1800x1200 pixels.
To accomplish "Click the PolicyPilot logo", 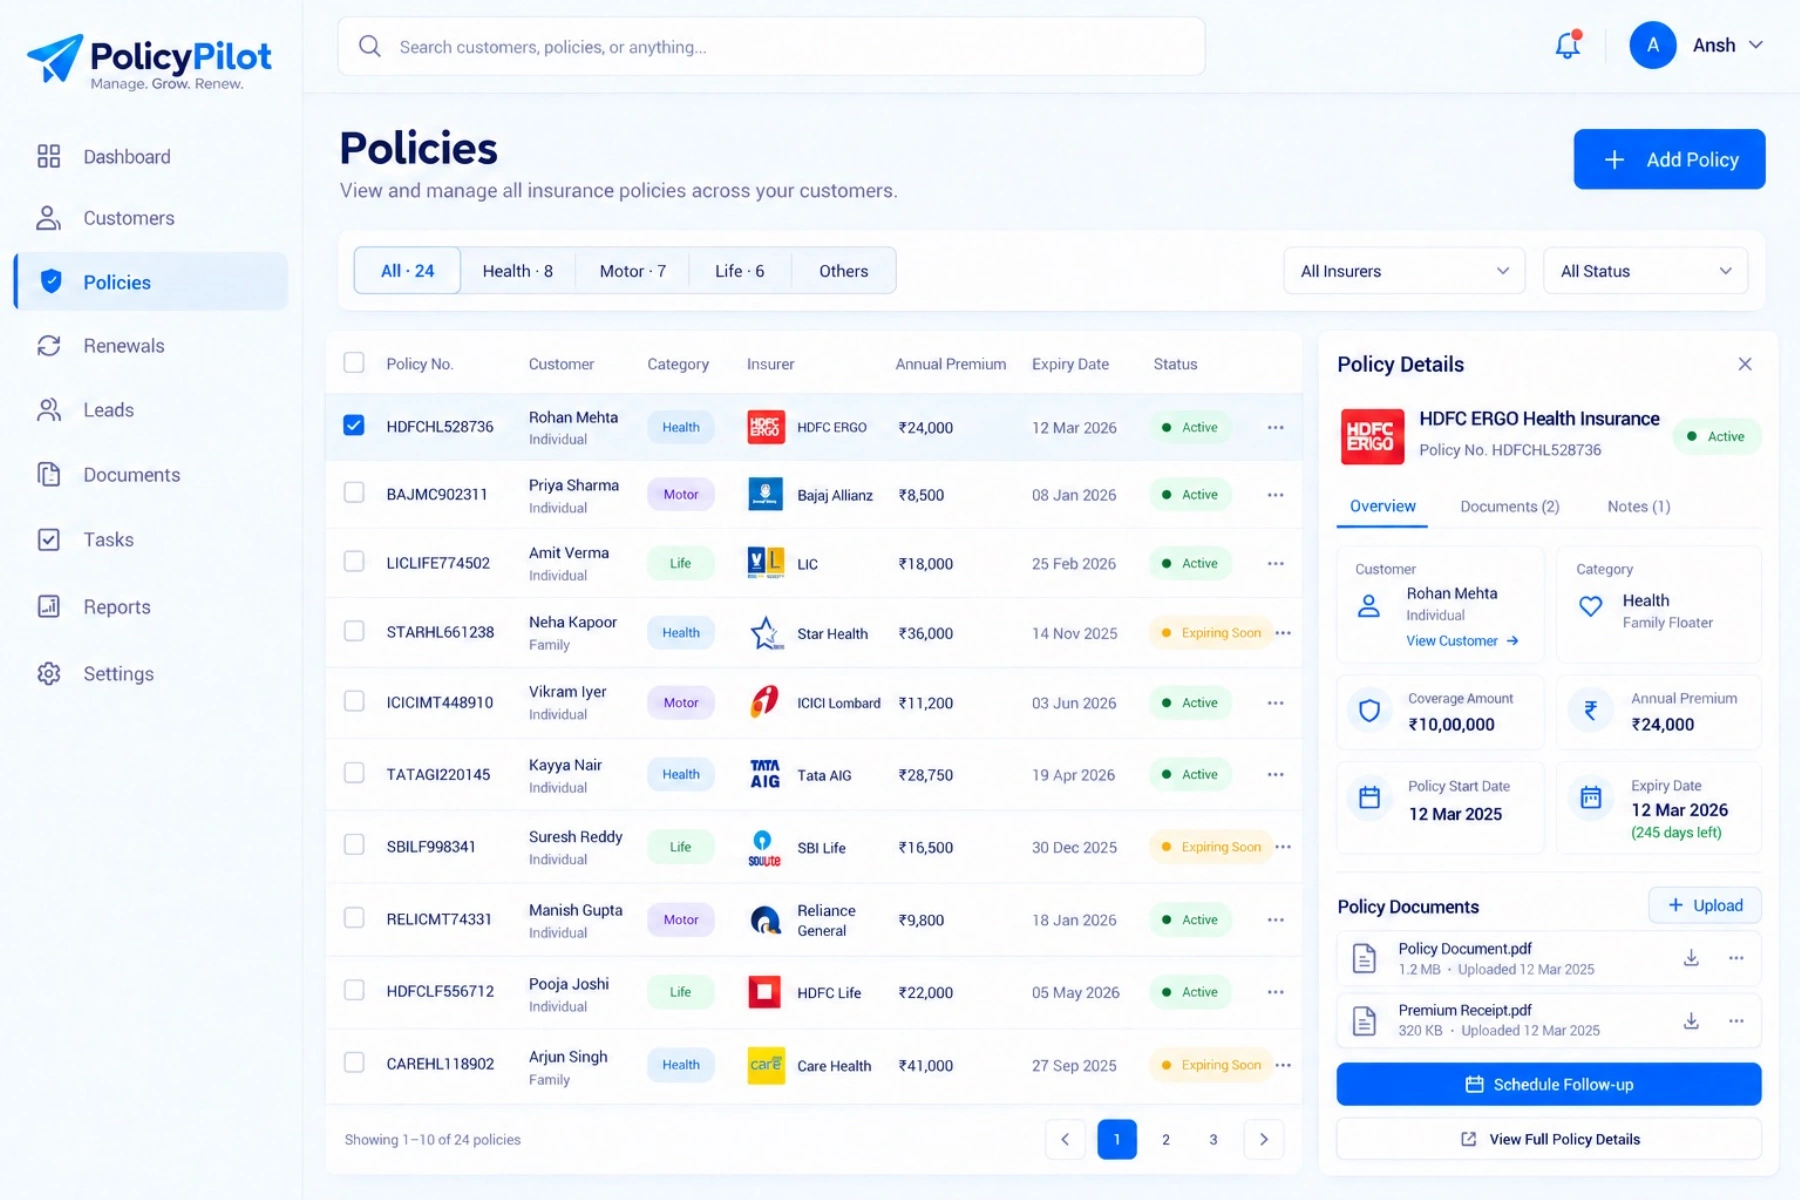I will (149, 62).
